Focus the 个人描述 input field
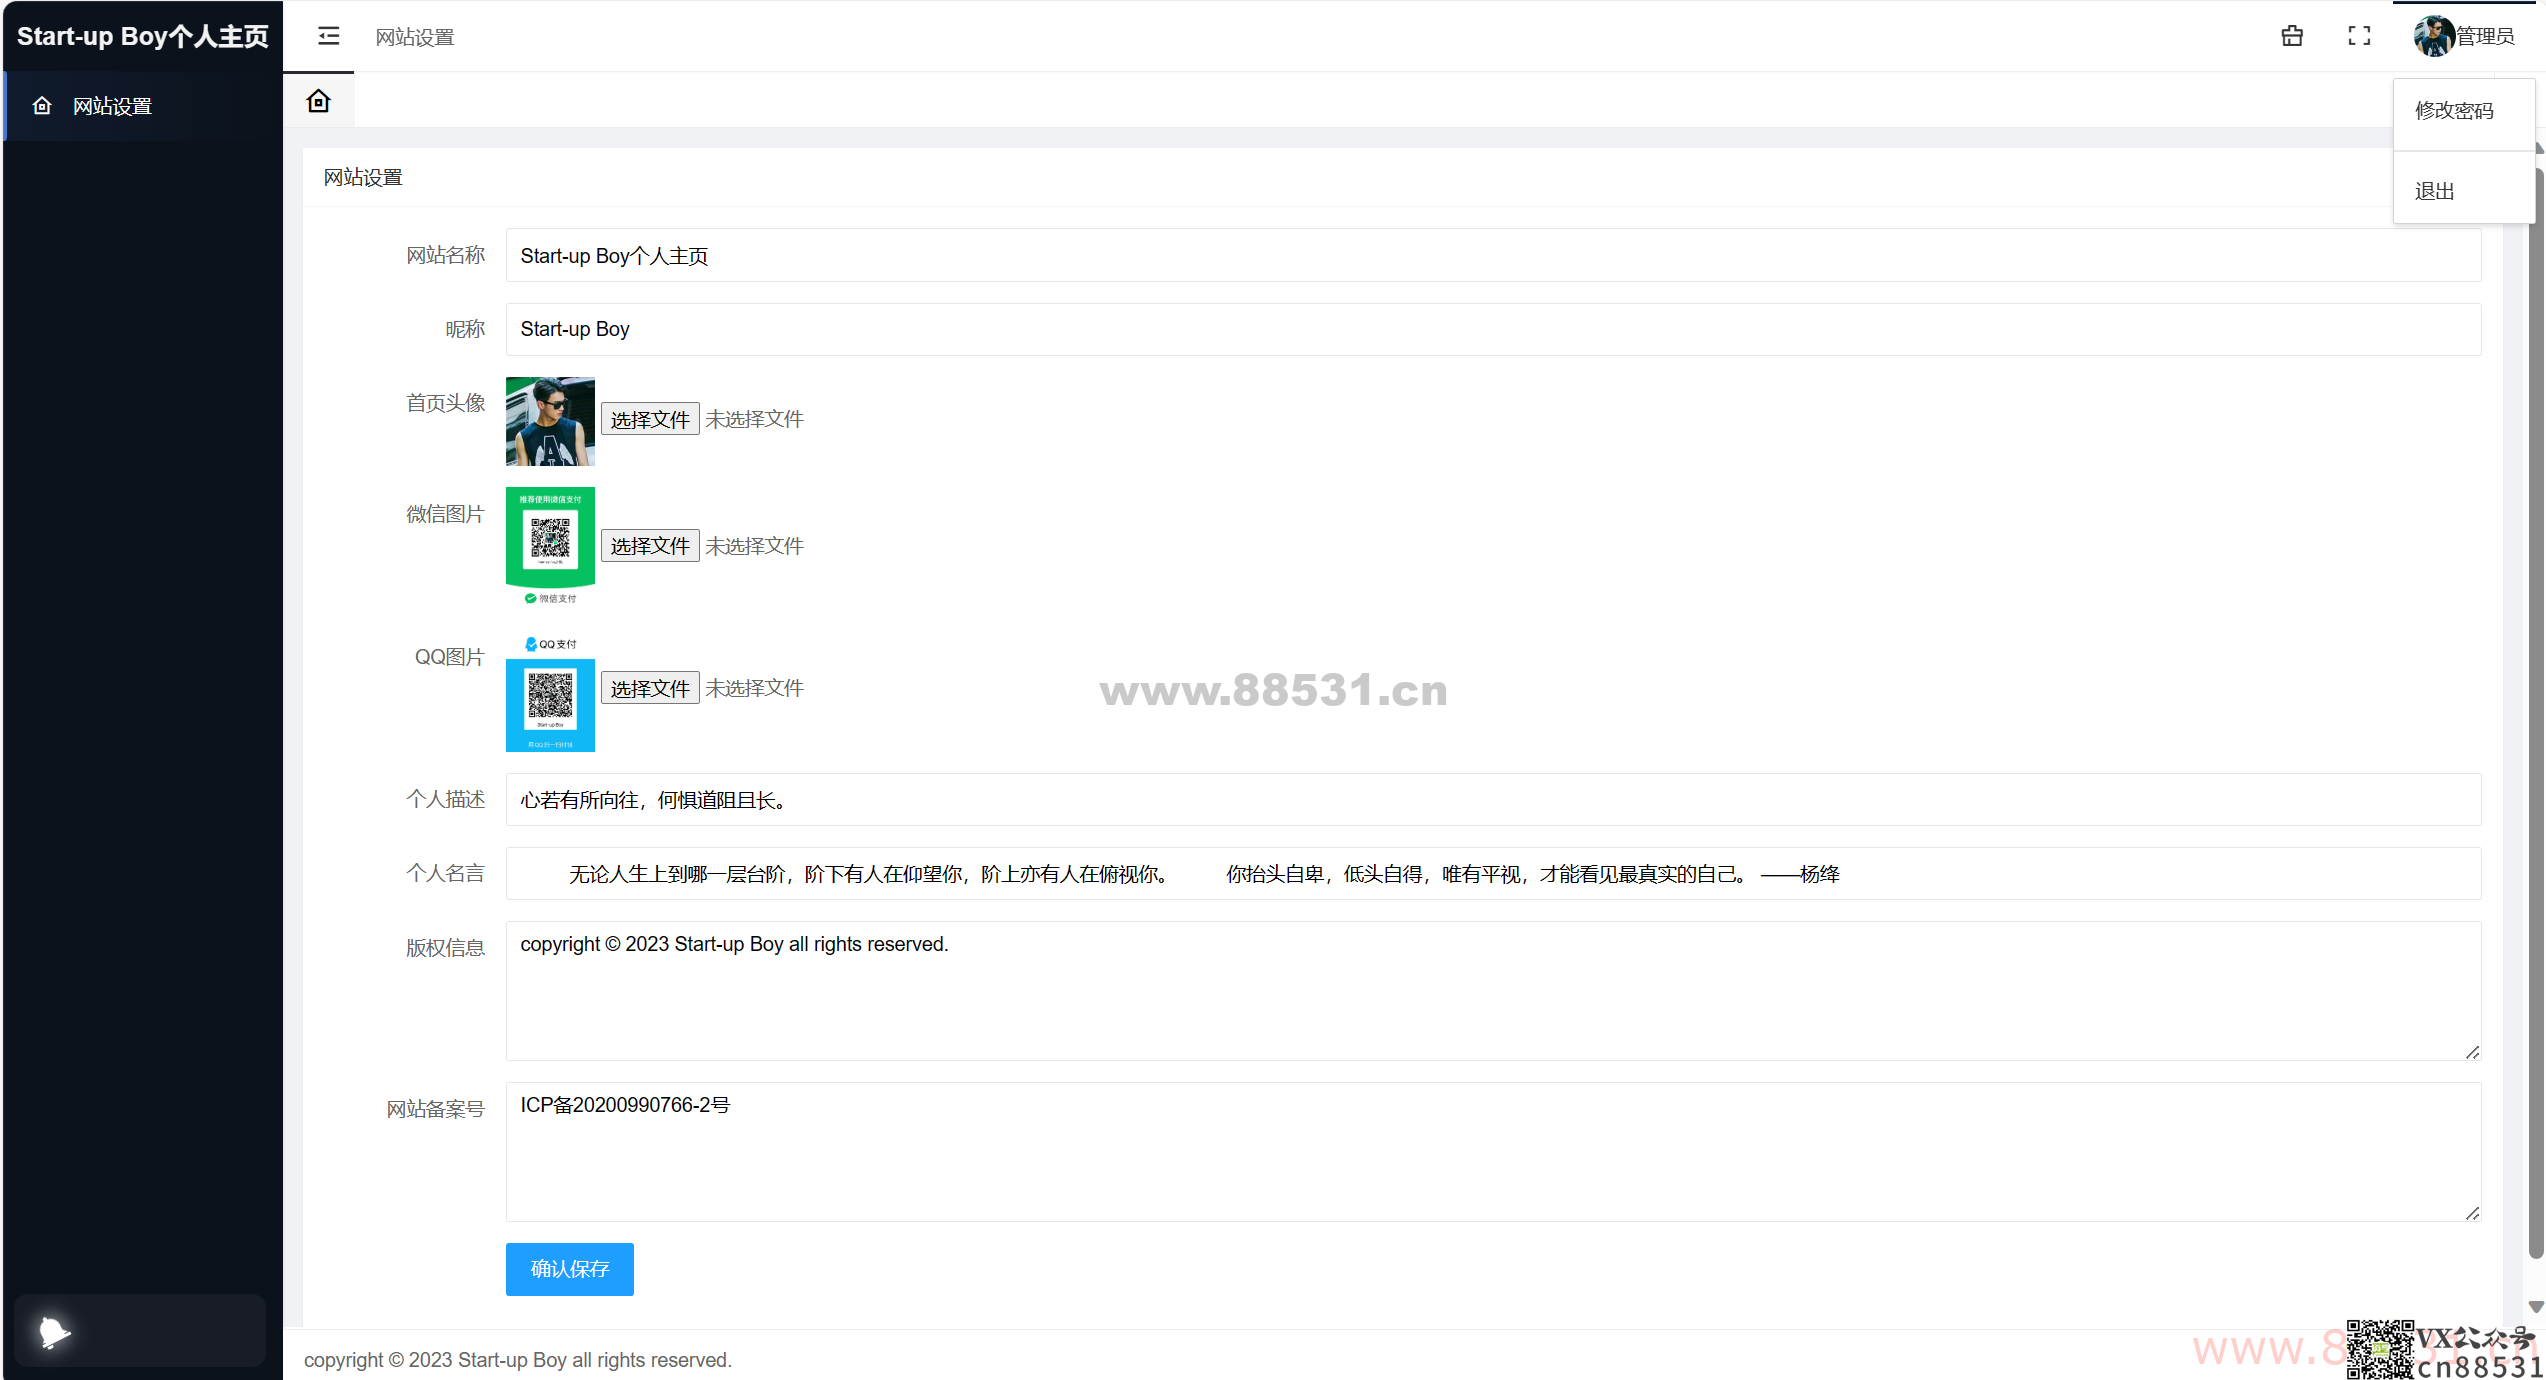 pos(1493,800)
